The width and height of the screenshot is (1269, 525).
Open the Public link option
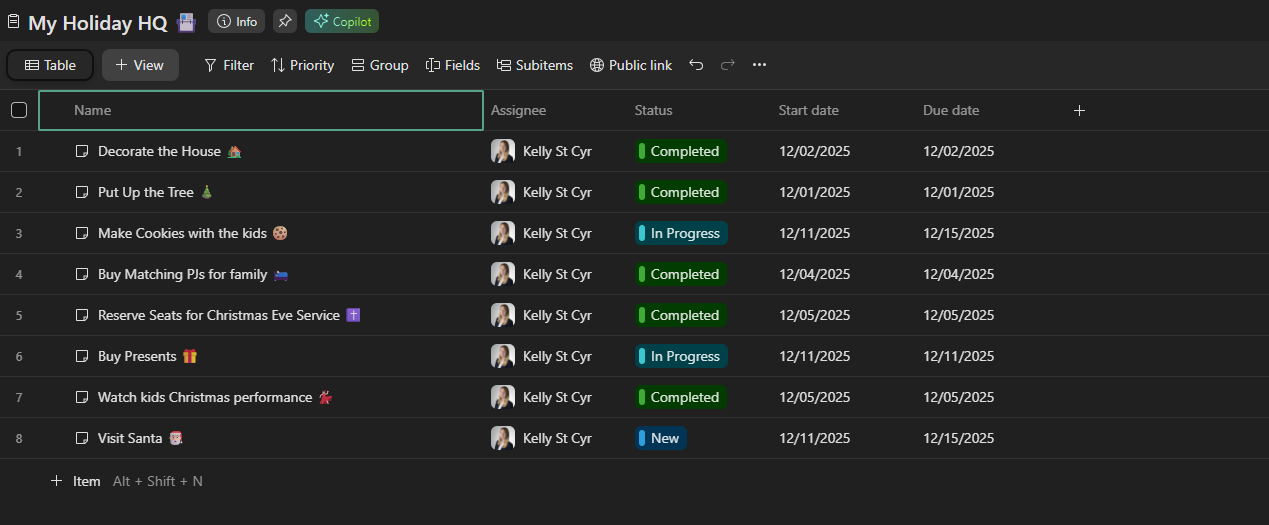[631, 65]
